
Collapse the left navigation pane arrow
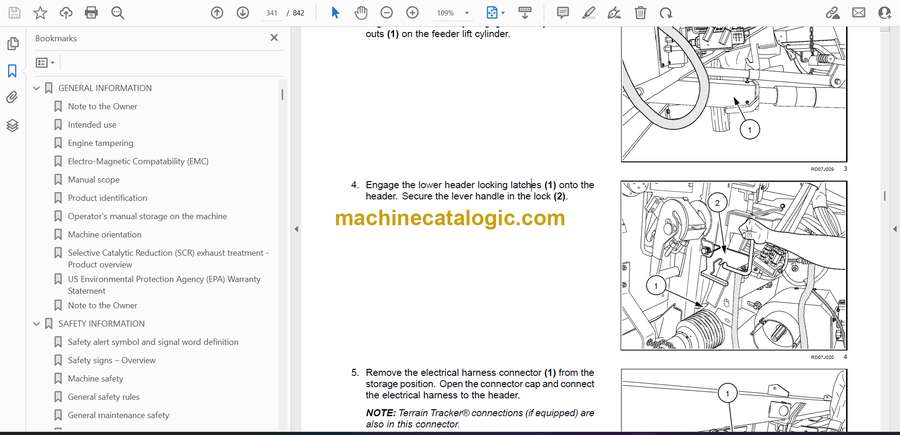(296, 229)
